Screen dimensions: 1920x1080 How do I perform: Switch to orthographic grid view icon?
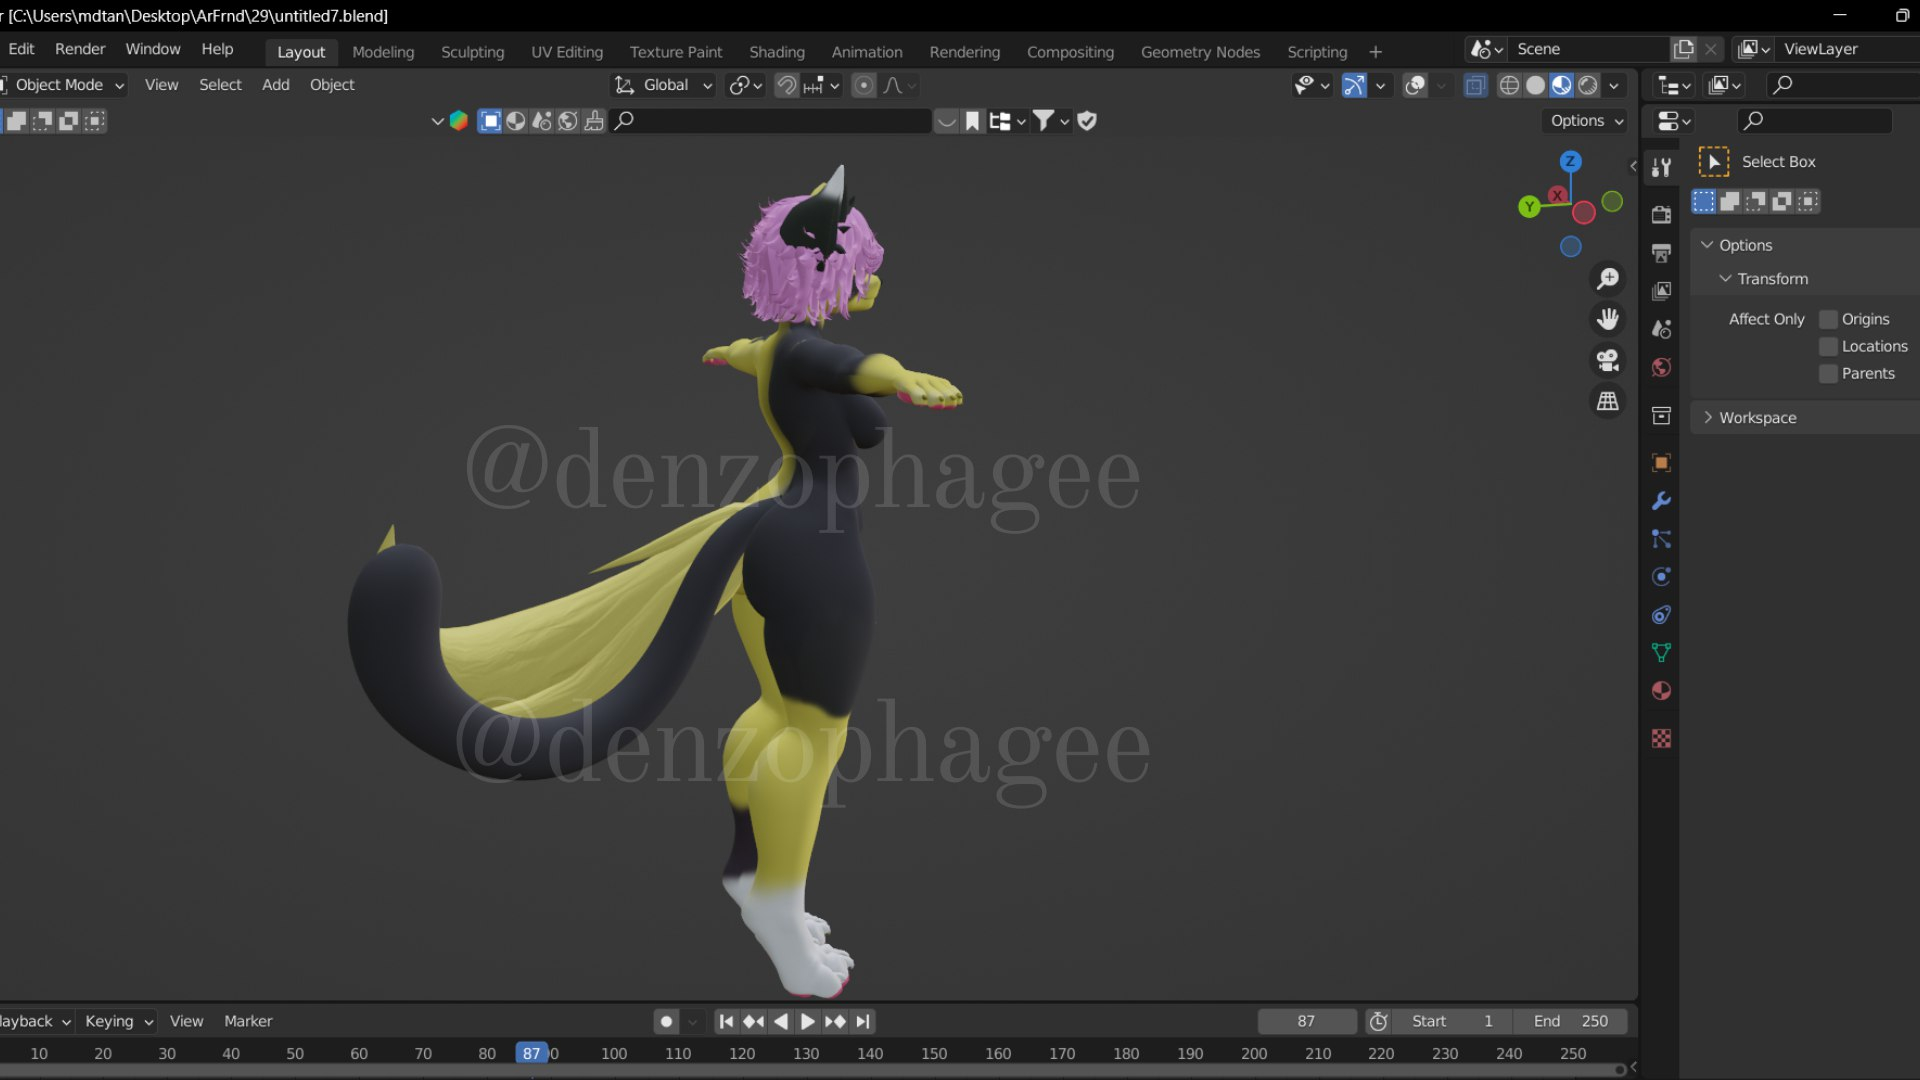(1608, 401)
